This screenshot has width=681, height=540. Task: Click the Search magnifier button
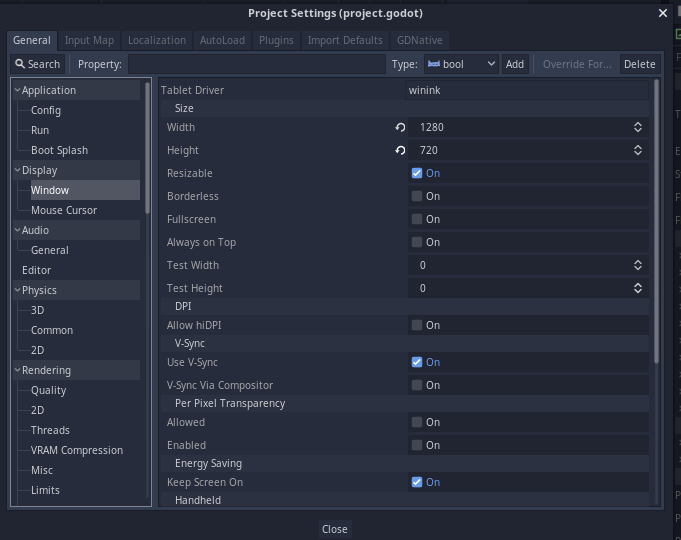coord(38,64)
